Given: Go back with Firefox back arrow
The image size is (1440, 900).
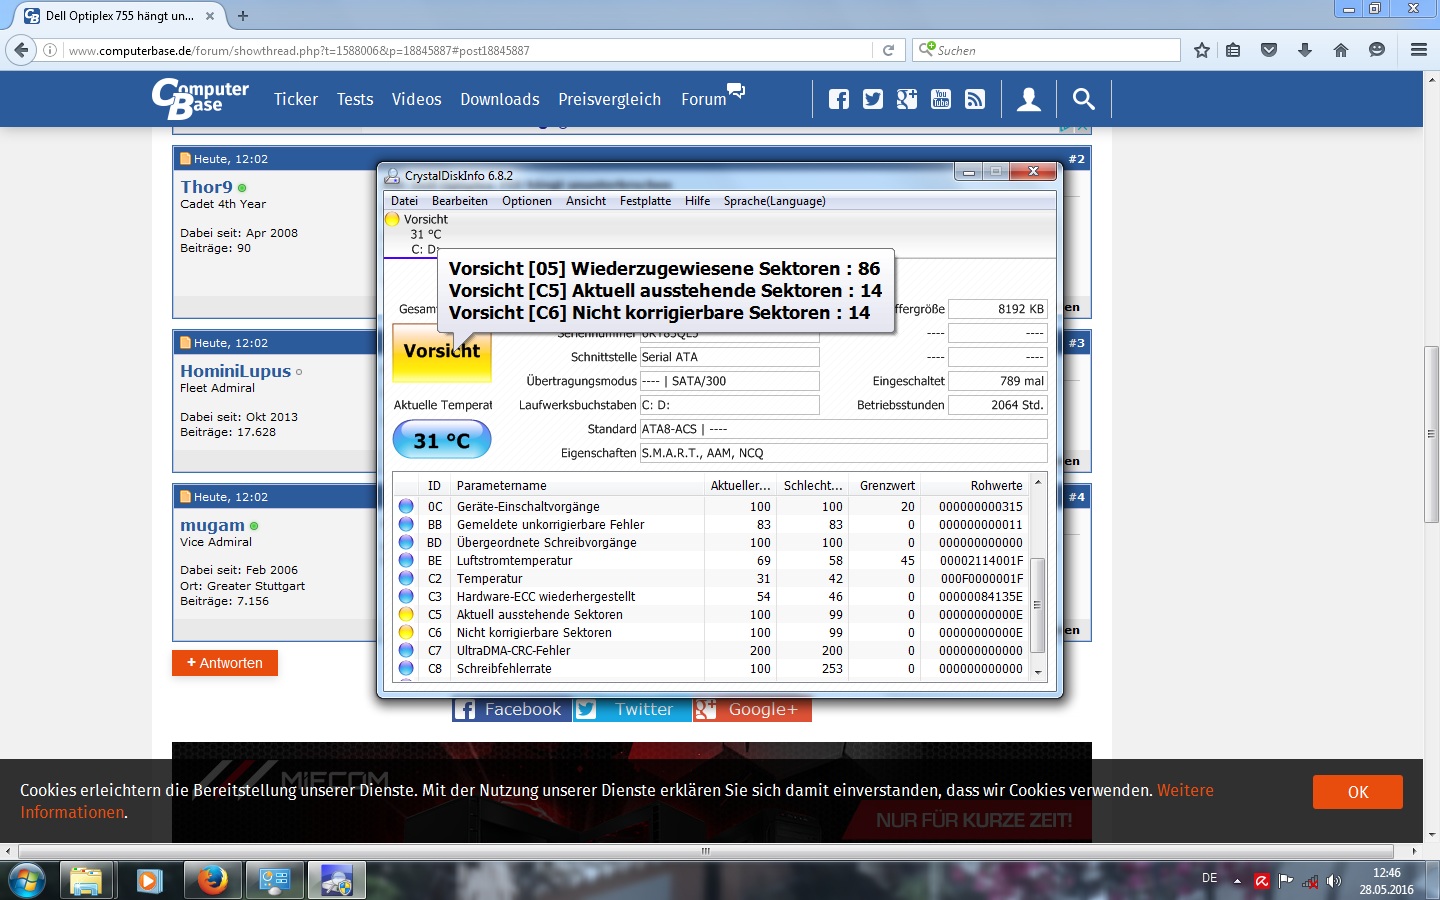Looking at the screenshot, I should [20, 49].
